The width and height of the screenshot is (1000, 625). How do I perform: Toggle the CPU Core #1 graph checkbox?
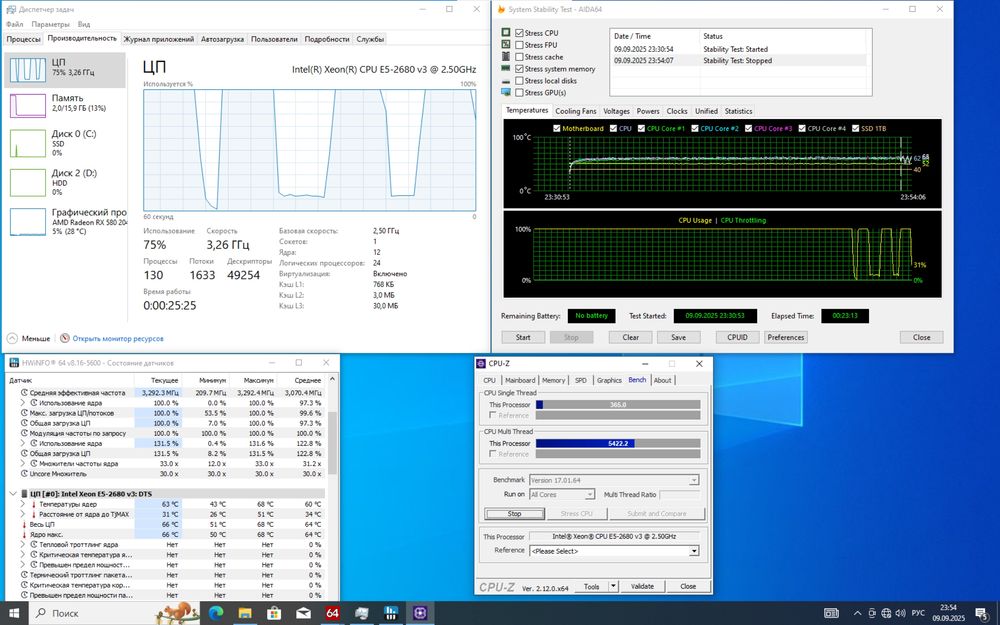pyautogui.click(x=641, y=128)
